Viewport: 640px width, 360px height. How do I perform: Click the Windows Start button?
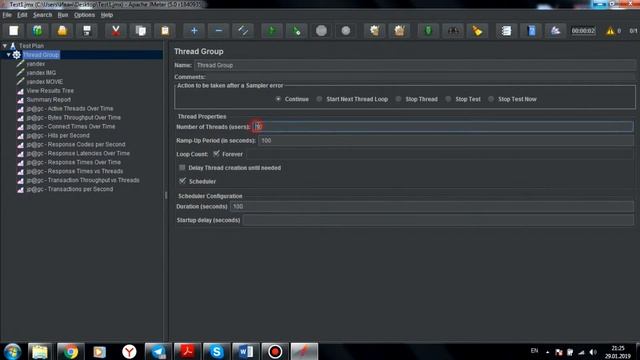[x=12, y=351]
